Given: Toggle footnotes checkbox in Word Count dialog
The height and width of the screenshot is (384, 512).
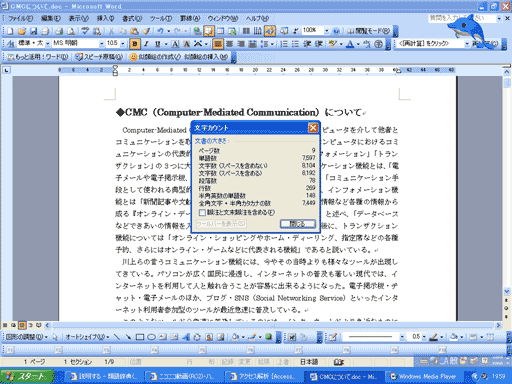Looking at the screenshot, I should click(x=202, y=212).
